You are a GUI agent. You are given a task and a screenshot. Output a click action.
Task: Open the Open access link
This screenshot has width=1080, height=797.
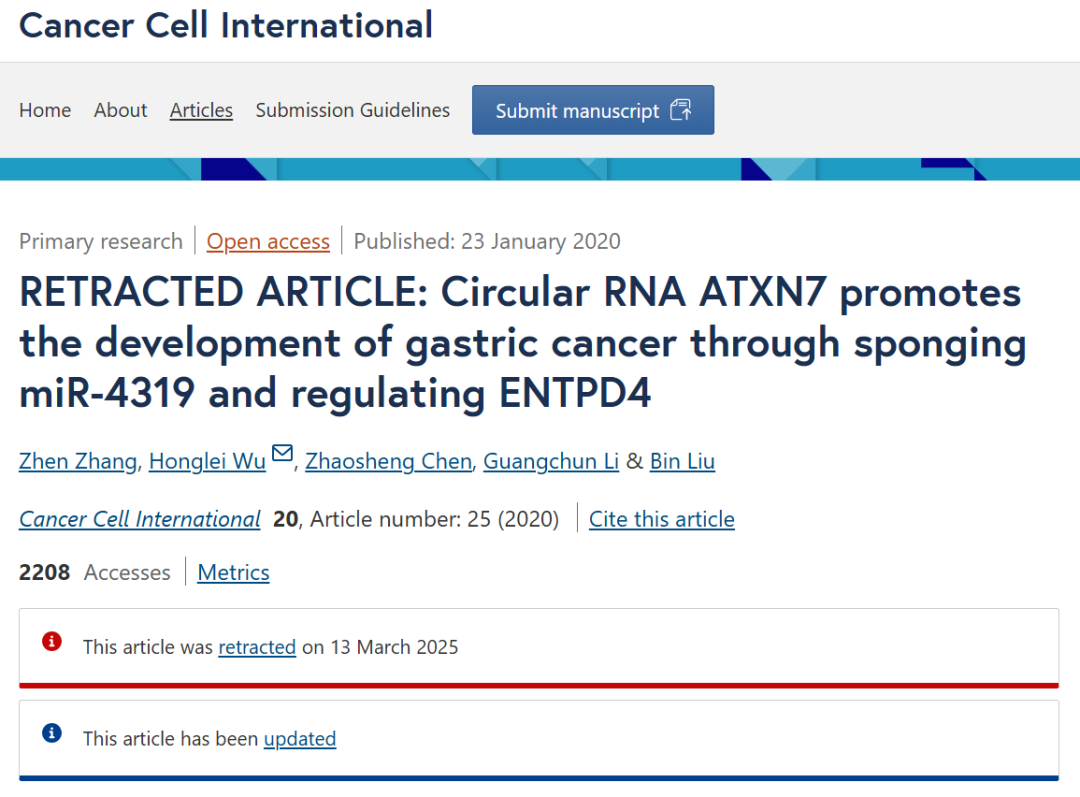point(268,242)
